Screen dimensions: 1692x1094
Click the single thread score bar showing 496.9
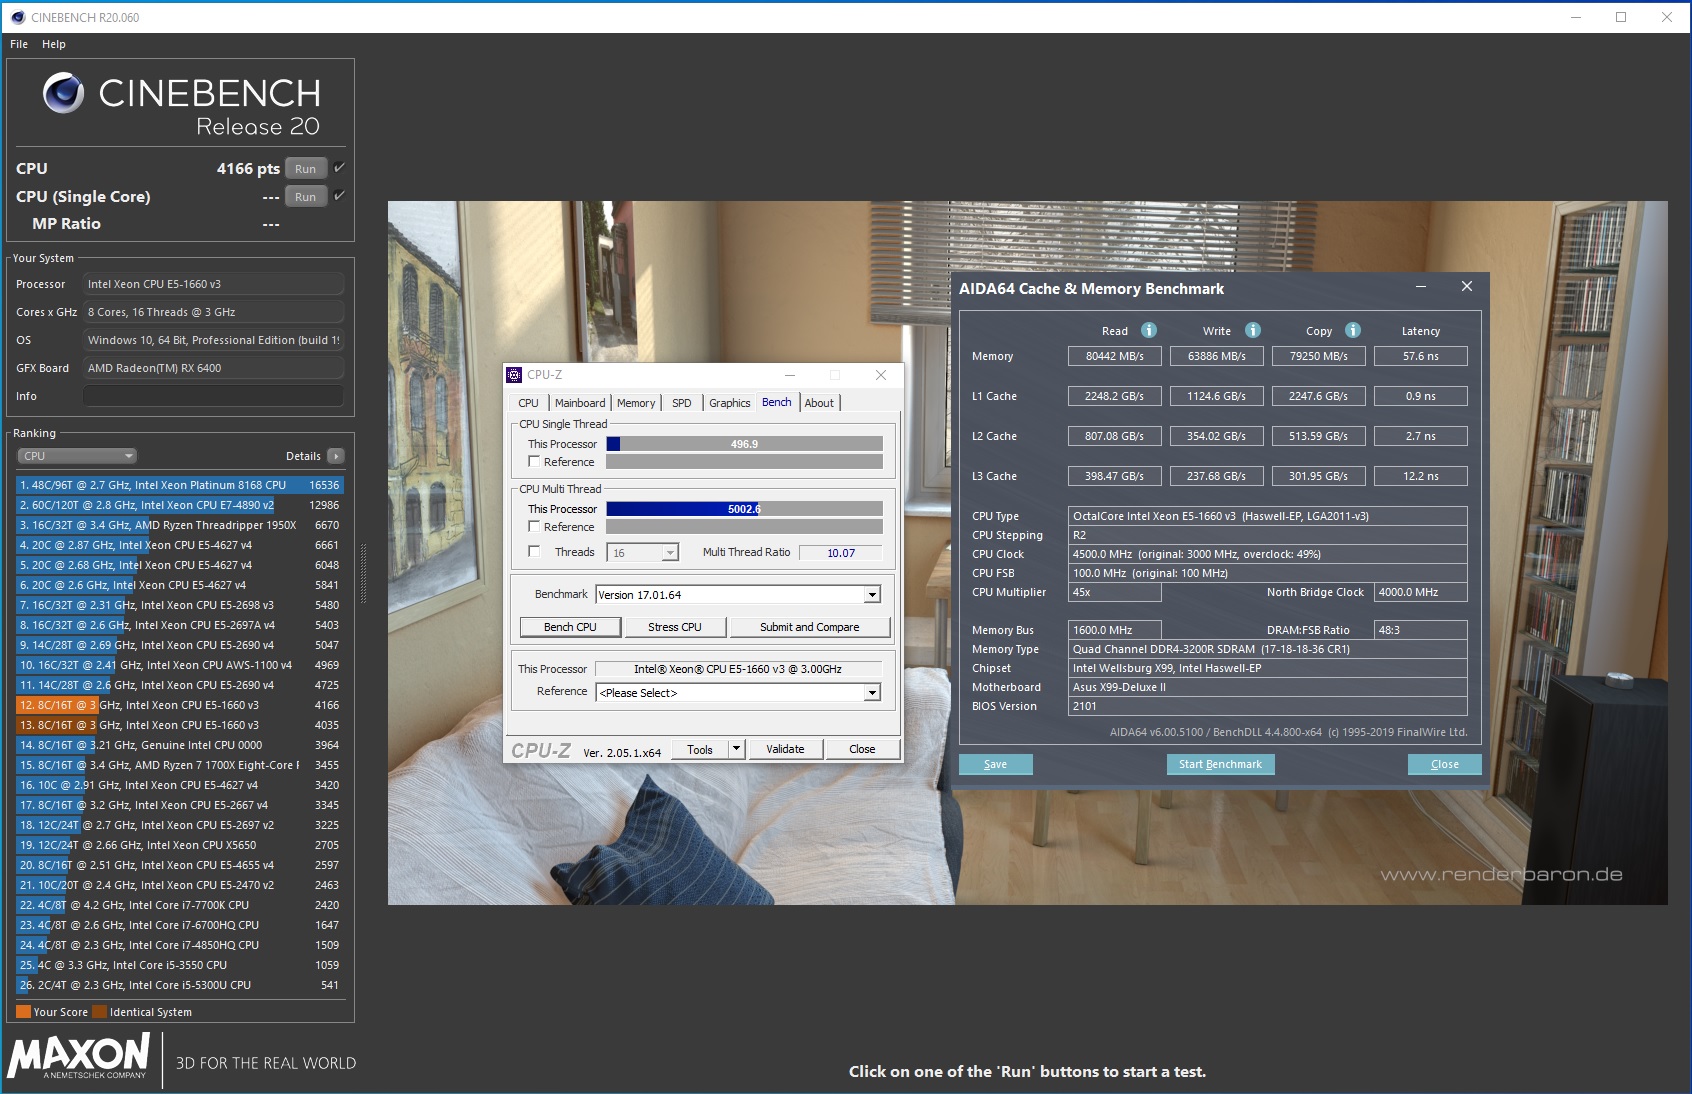tap(744, 444)
